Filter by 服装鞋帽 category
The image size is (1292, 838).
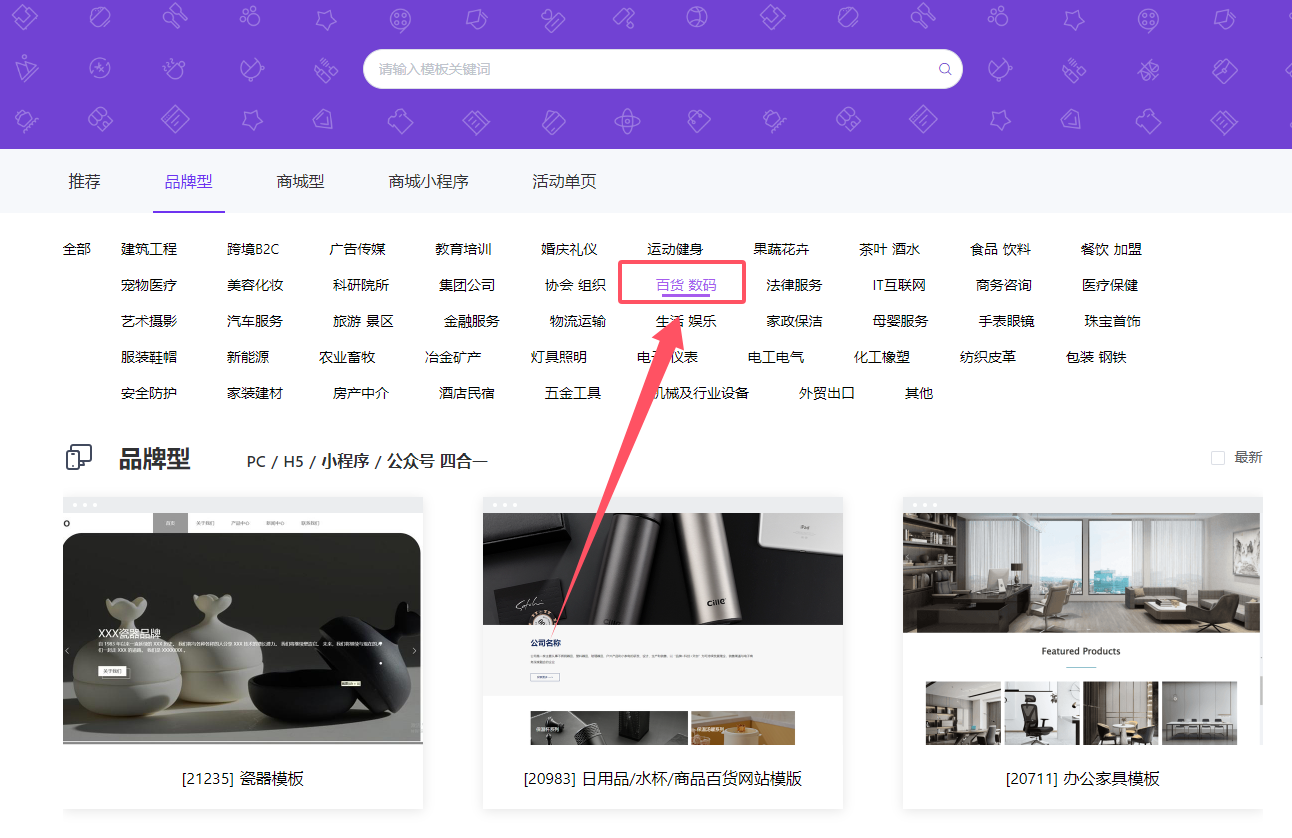(149, 357)
